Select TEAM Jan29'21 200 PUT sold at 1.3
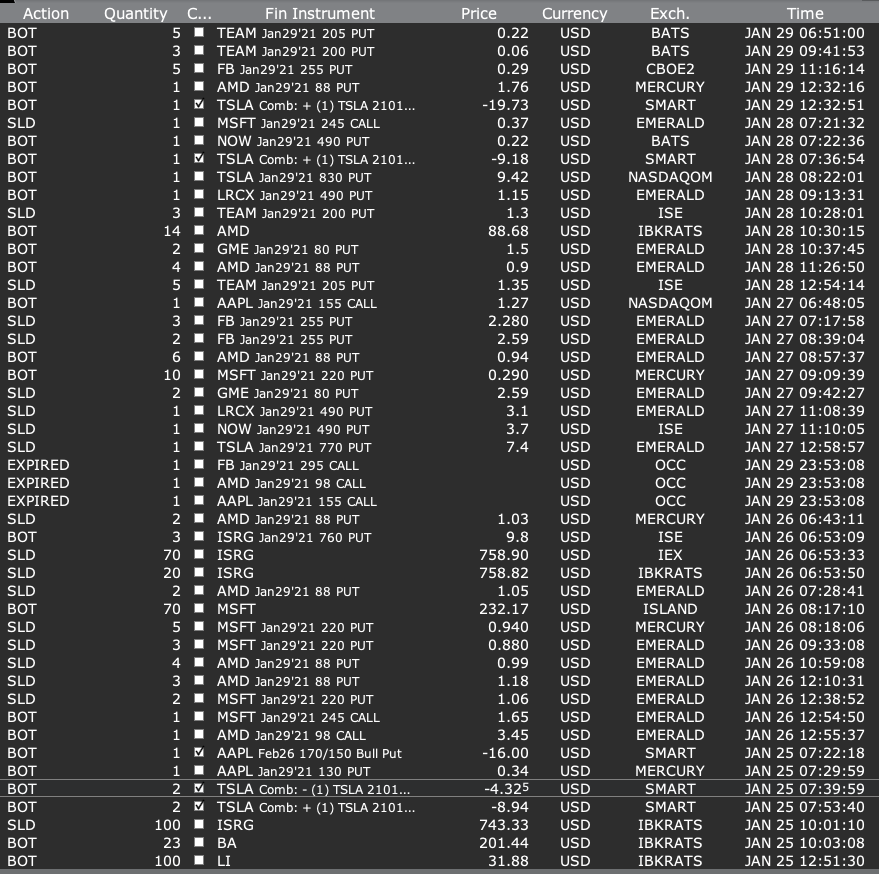Viewport: 879px width, 874px height. [295, 213]
